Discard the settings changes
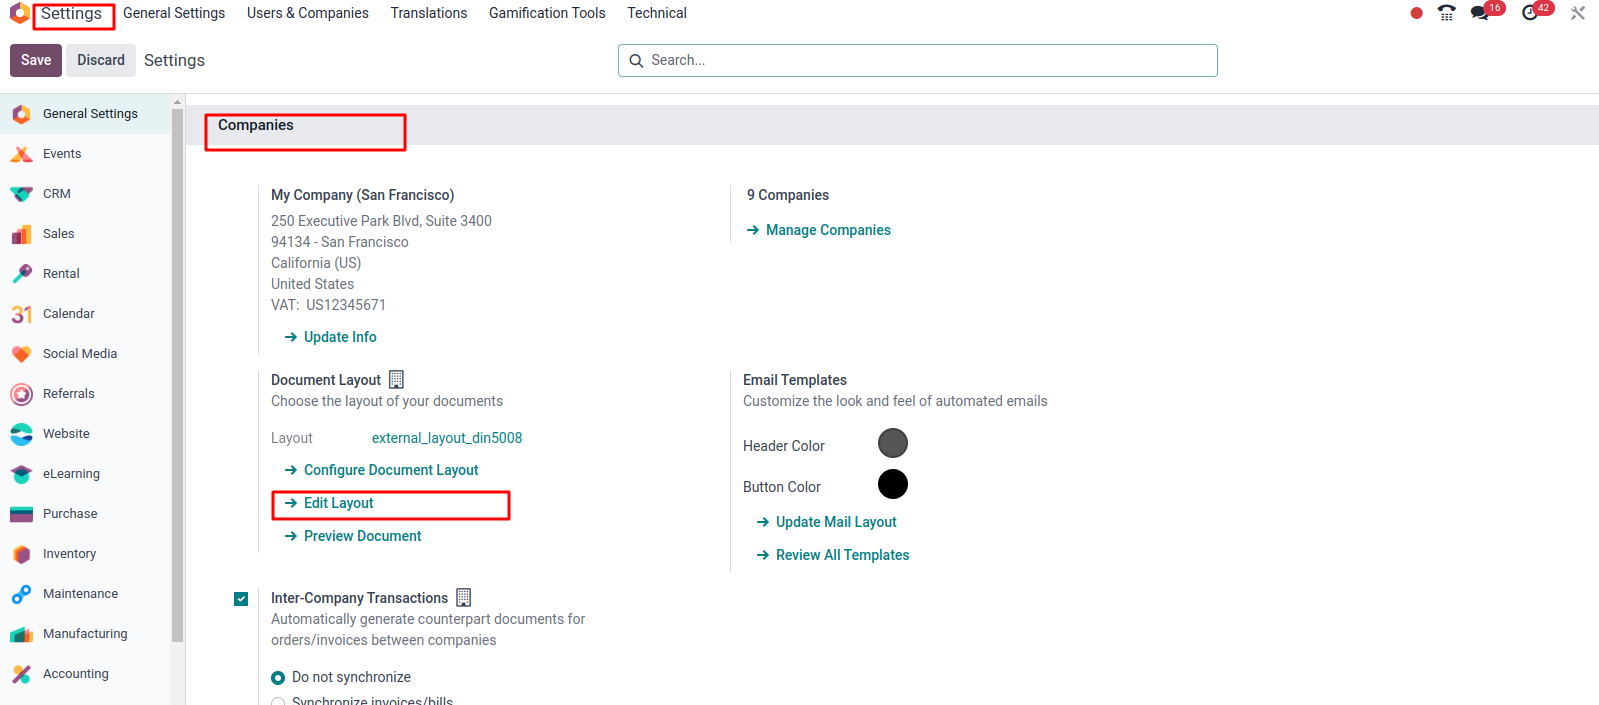This screenshot has height=705, width=1599. click(x=101, y=60)
